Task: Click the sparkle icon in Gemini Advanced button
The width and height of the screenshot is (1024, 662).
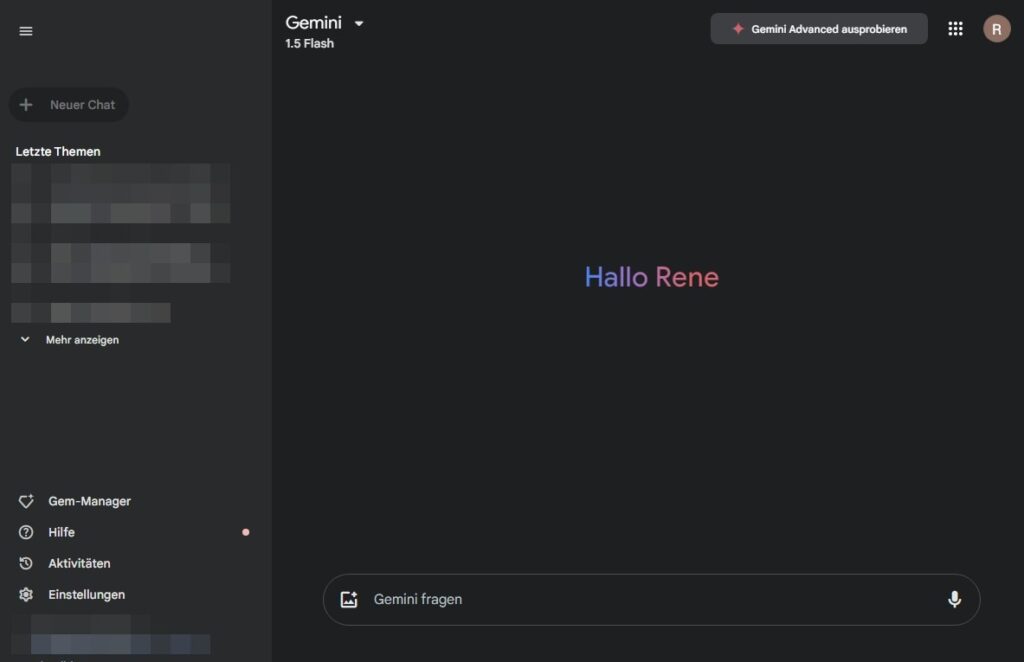Action: point(738,29)
